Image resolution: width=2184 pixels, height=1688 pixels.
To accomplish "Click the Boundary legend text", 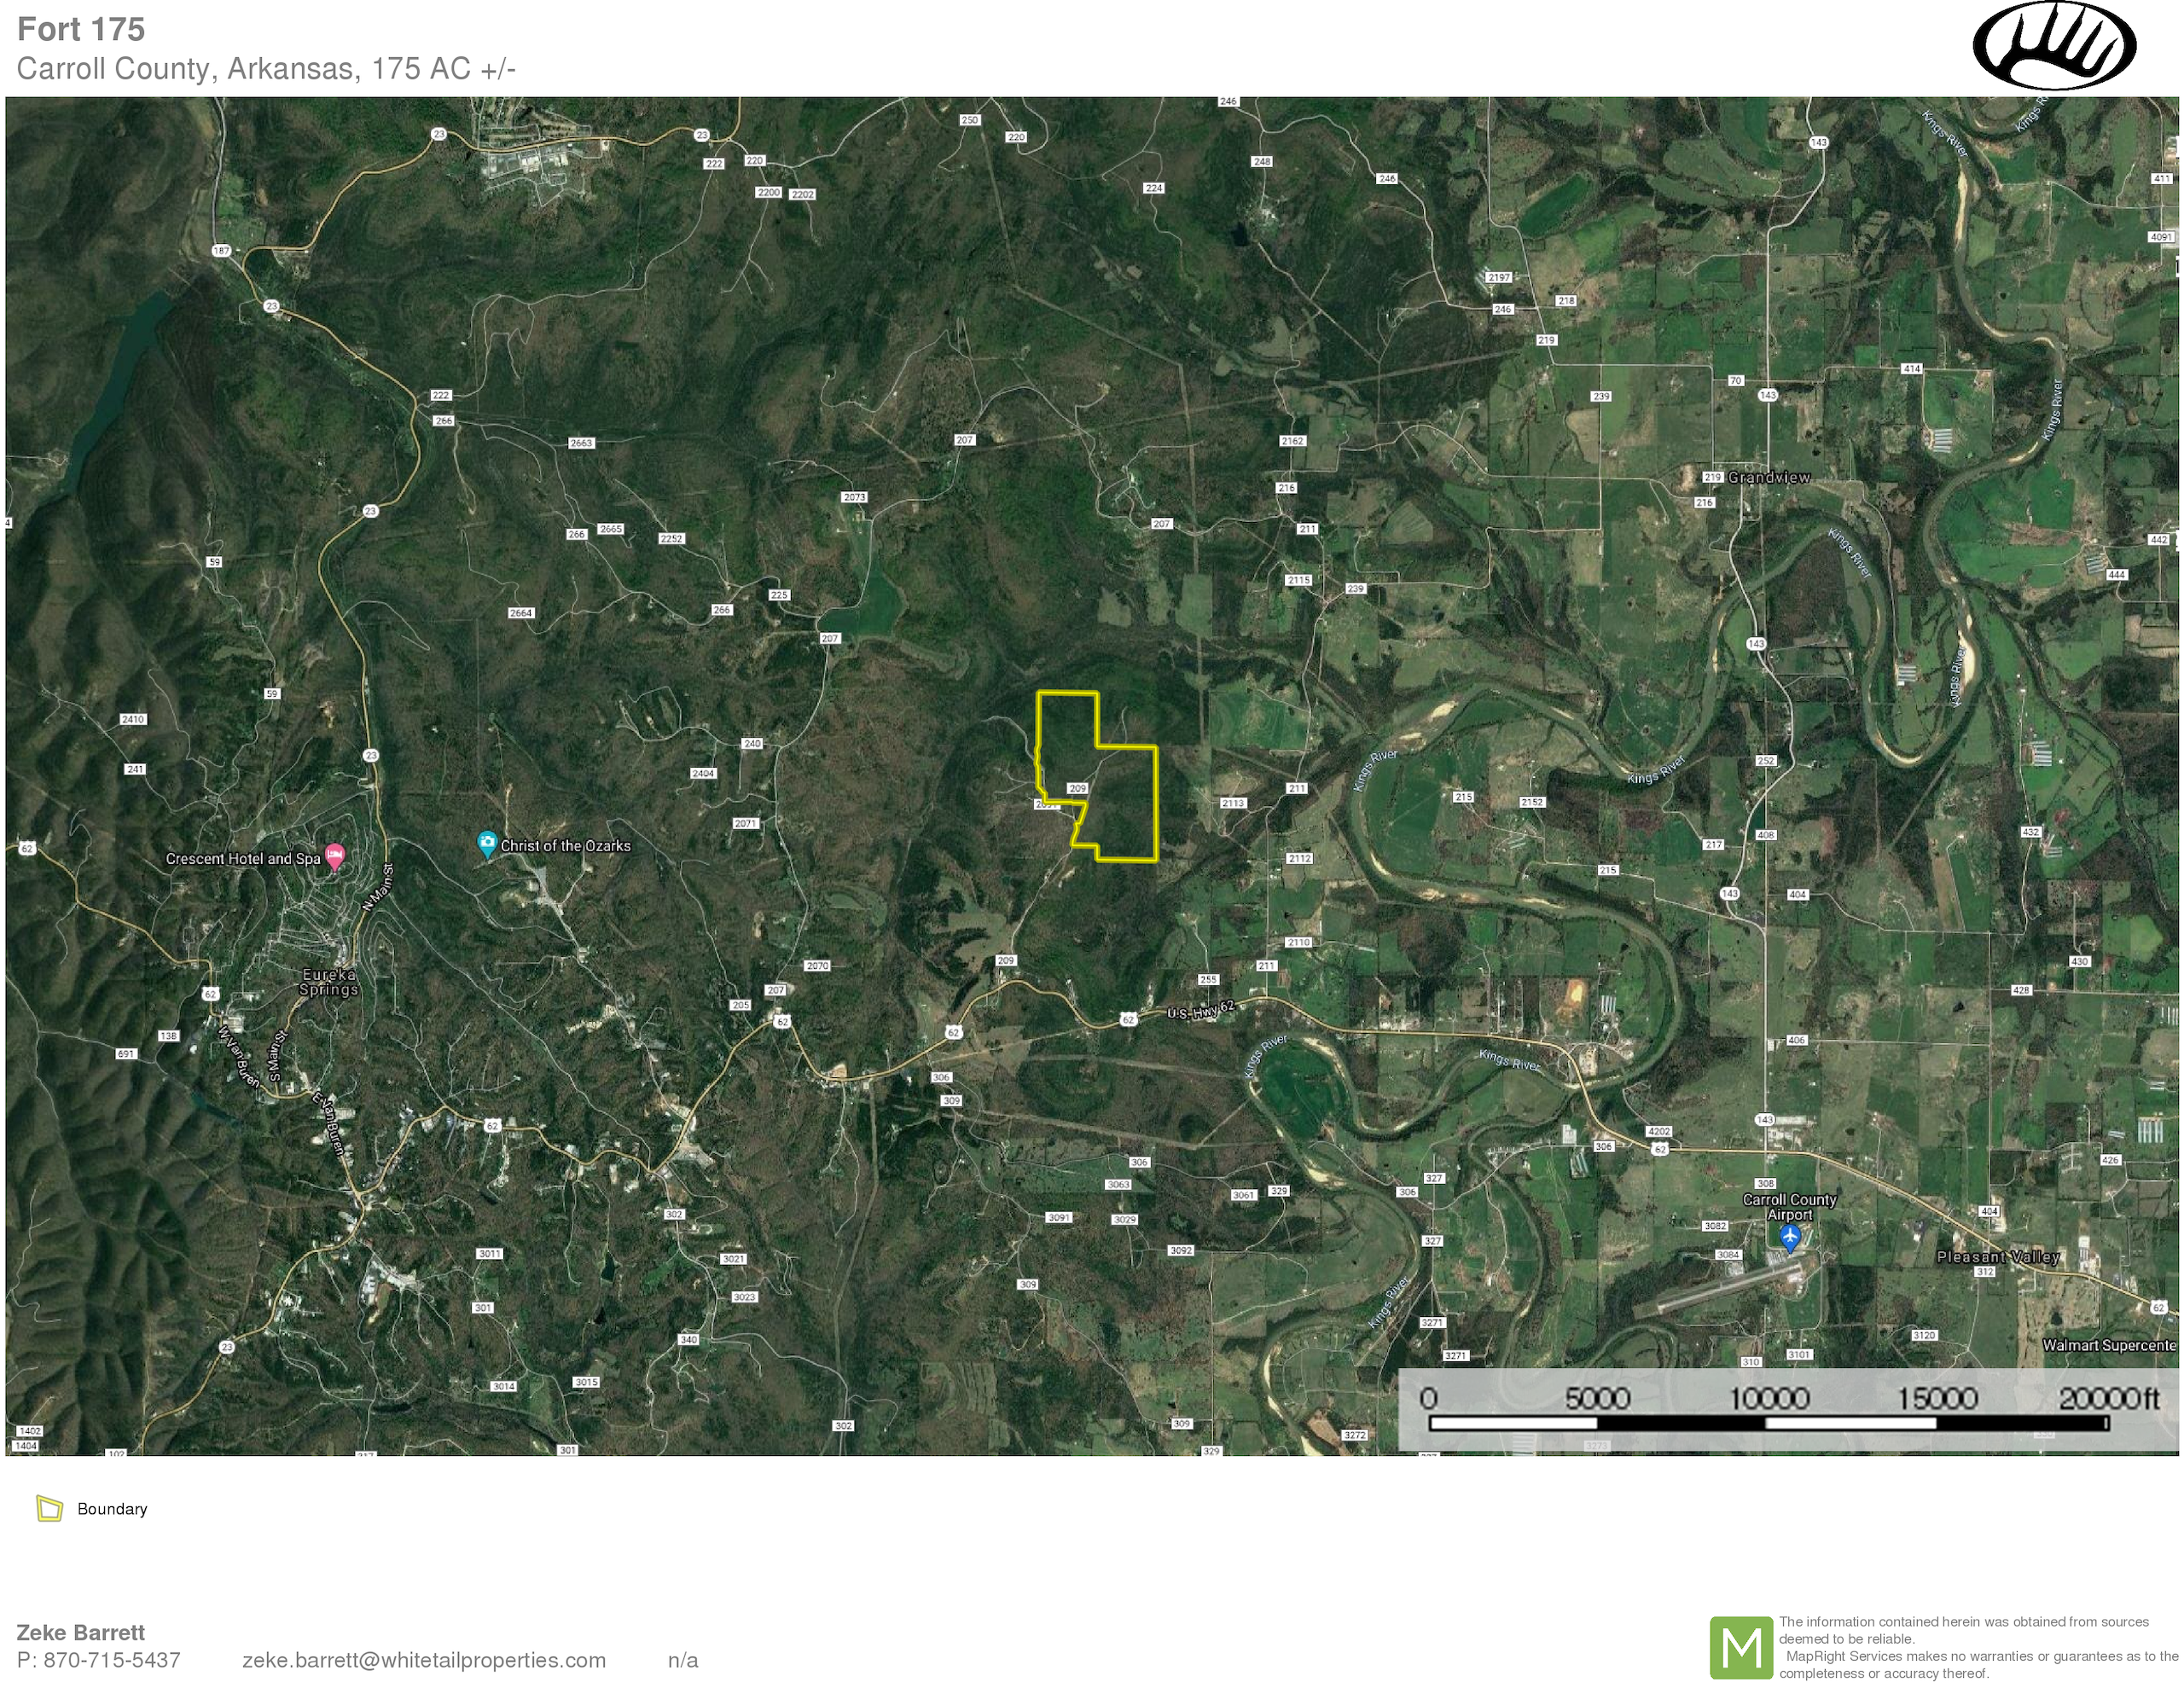I will click(112, 1509).
